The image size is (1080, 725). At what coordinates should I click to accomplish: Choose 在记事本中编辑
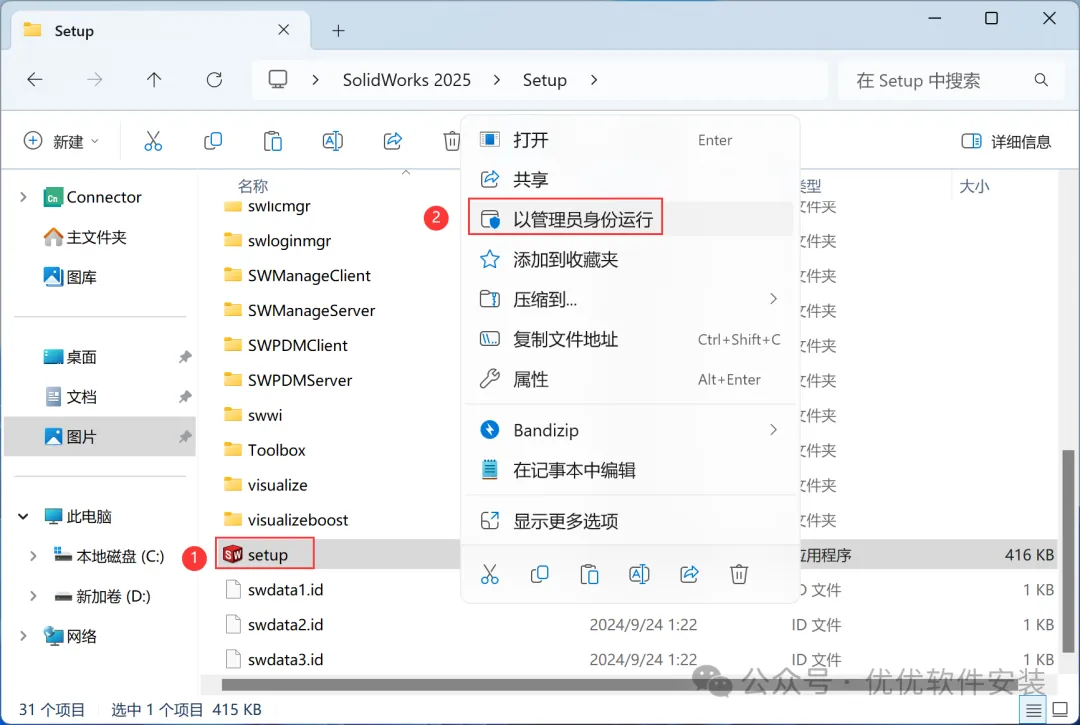click(630, 470)
